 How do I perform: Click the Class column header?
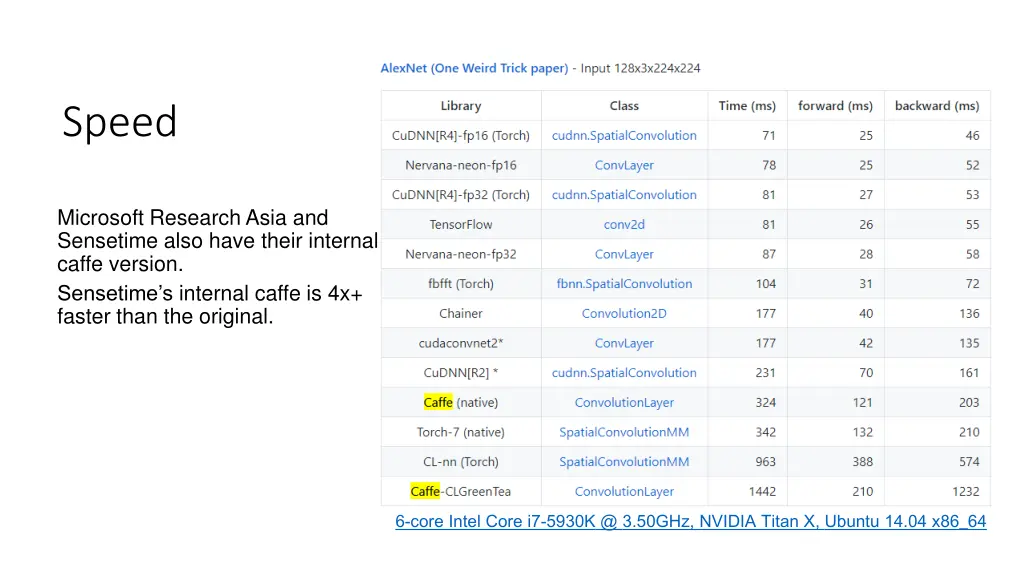coord(624,106)
